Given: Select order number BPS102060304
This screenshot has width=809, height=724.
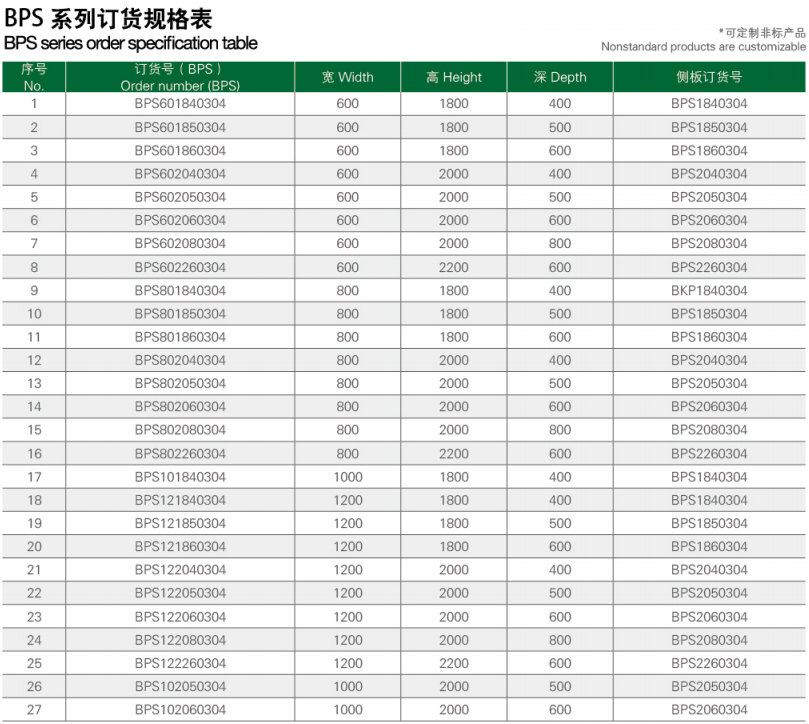Looking at the screenshot, I should (x=180, y=710).
